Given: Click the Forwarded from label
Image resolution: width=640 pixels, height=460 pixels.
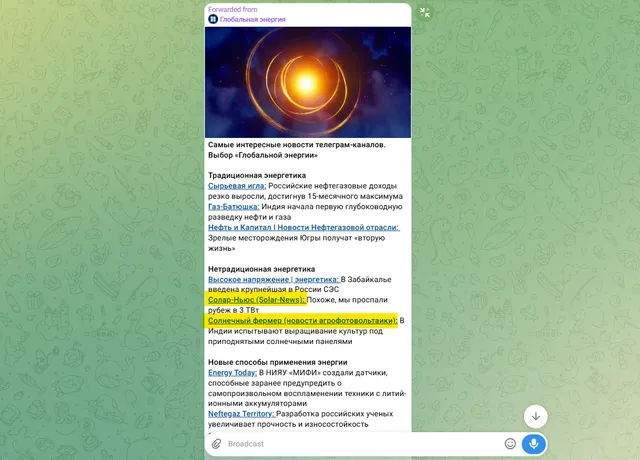Looking at the screenshot, I should pos(233,9).
